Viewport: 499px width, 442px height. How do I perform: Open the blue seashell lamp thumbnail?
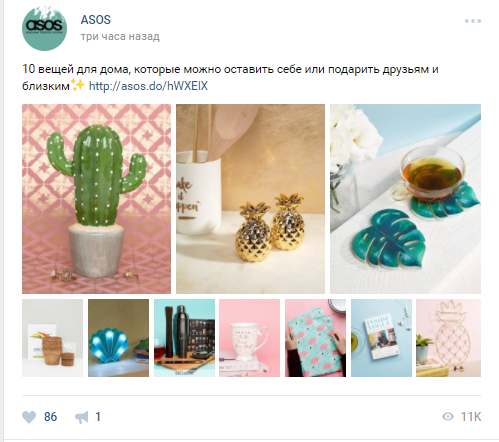pos(118,338)
